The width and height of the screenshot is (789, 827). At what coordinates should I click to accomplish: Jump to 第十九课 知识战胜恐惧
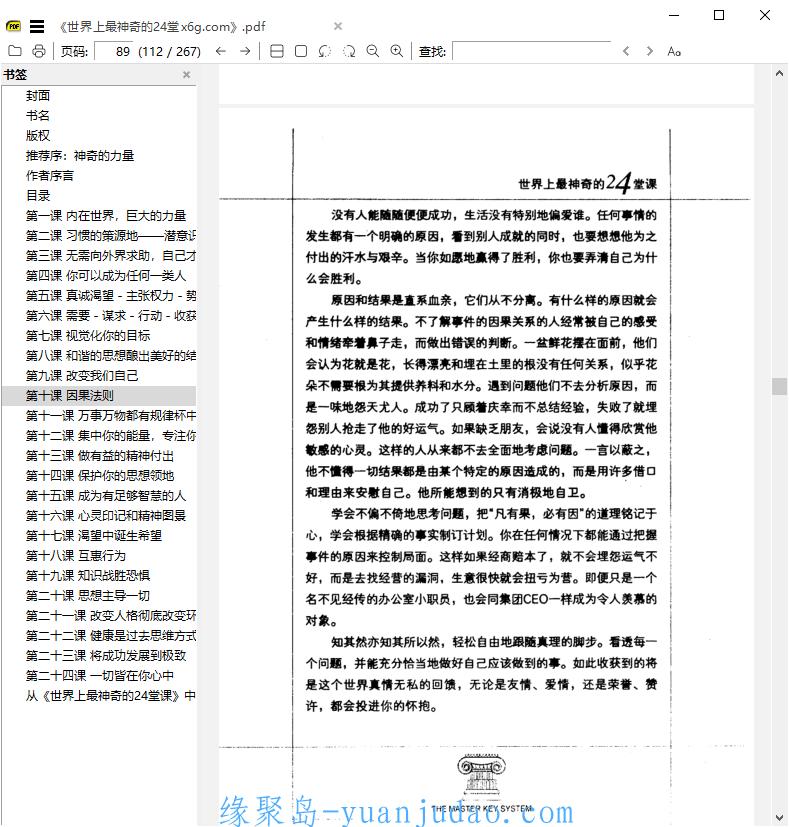click(88, 575)
